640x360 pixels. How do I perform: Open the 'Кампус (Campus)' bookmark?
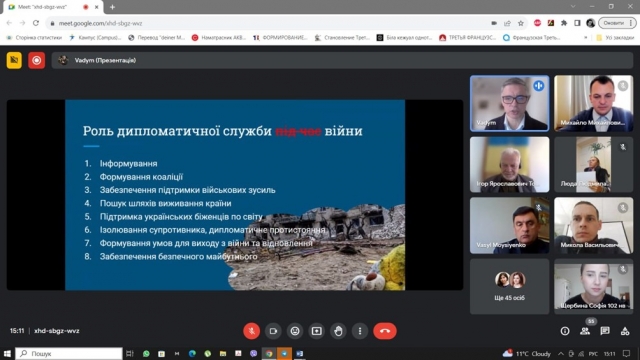pyautogui.click(x=95, y=38)
